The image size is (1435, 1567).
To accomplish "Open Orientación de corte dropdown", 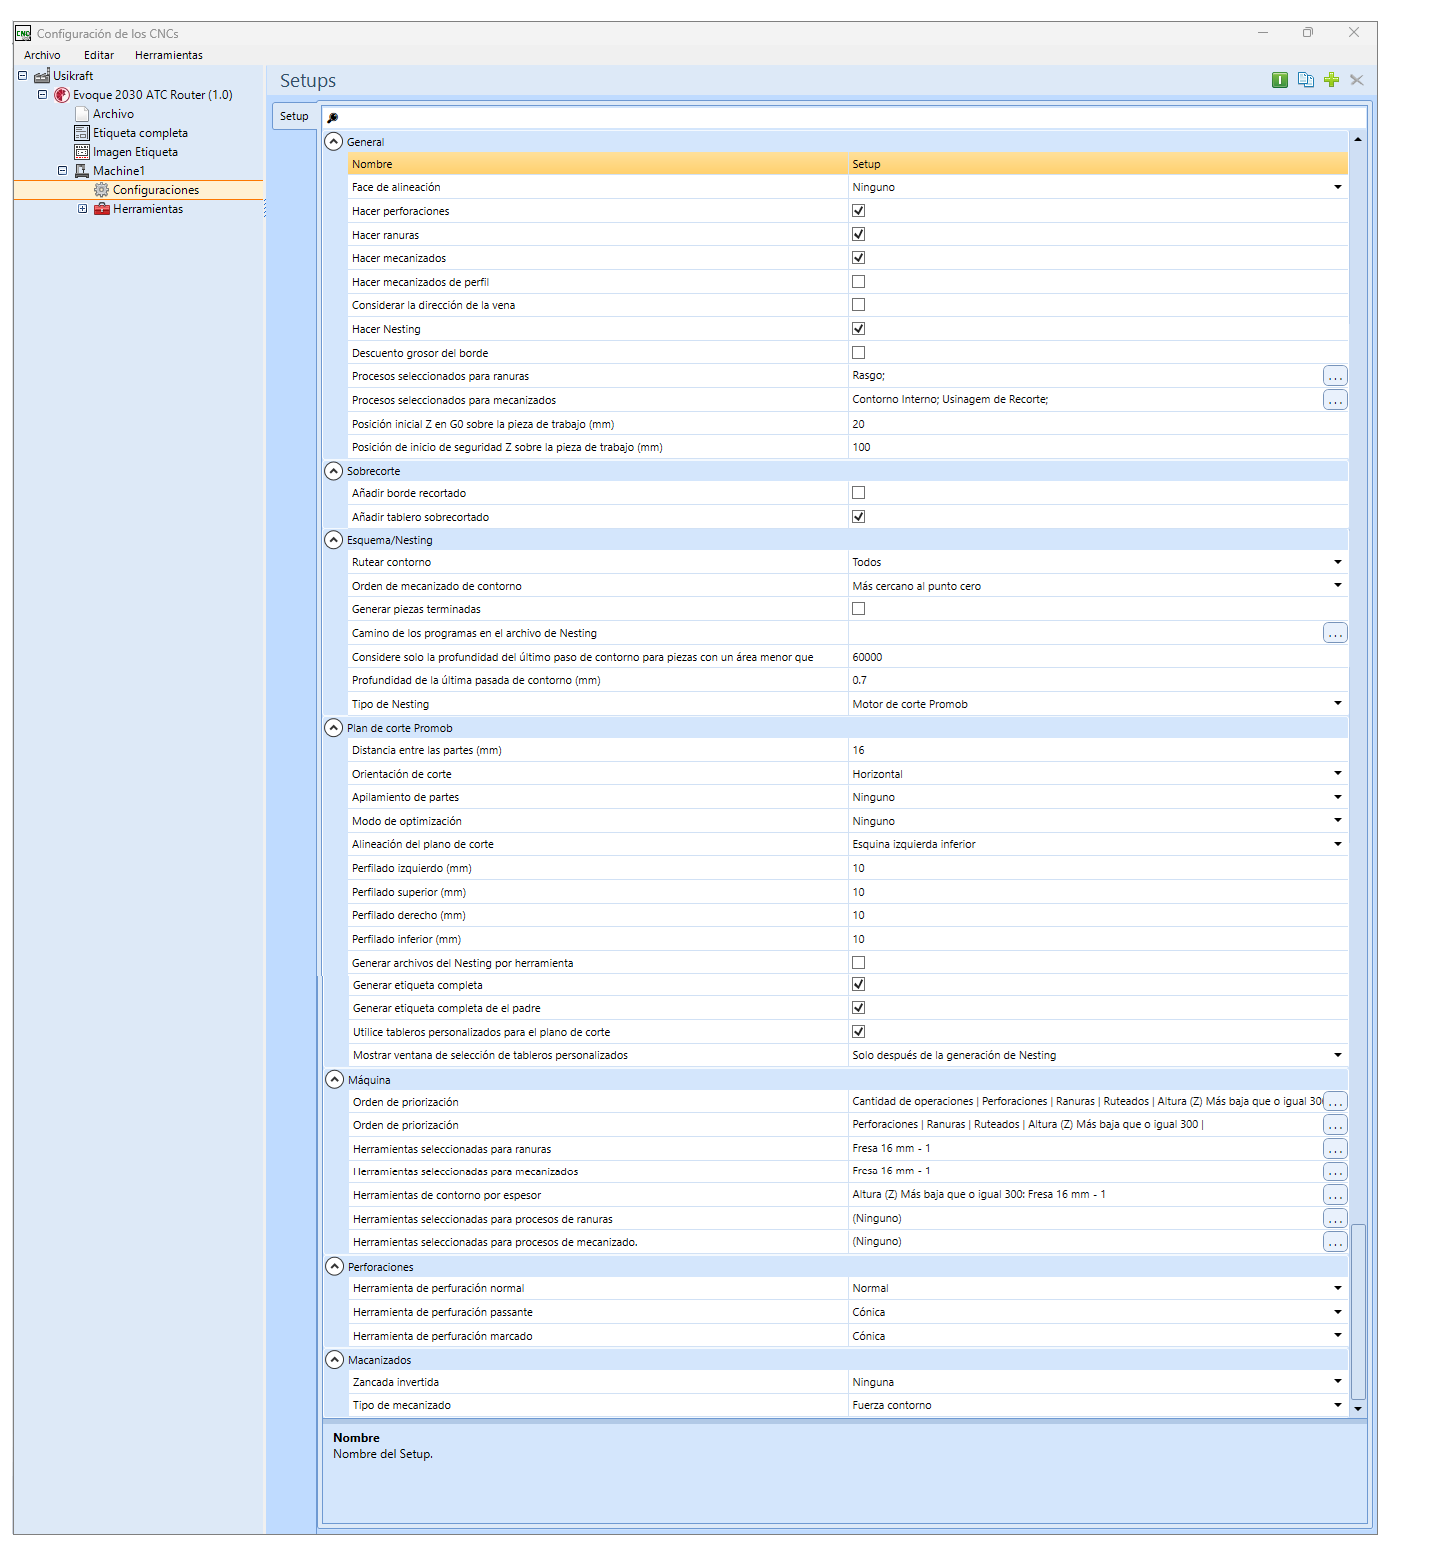I will pyautogui.click(x=1338, y=774).
